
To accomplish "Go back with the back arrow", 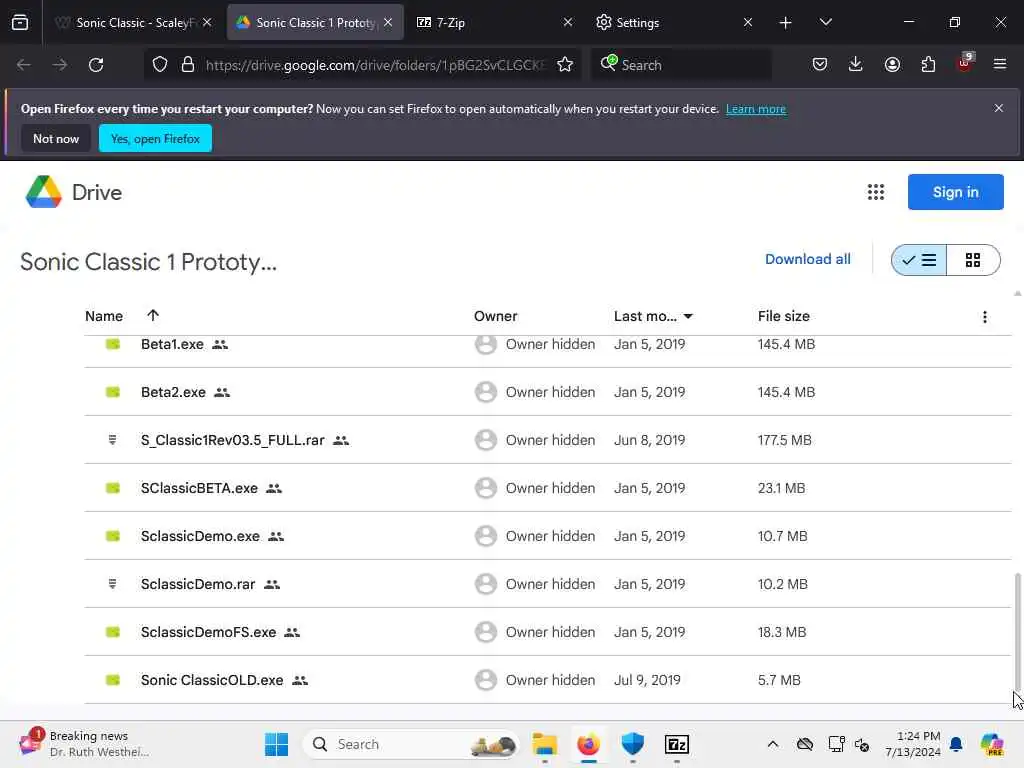I will click(24, 65).
